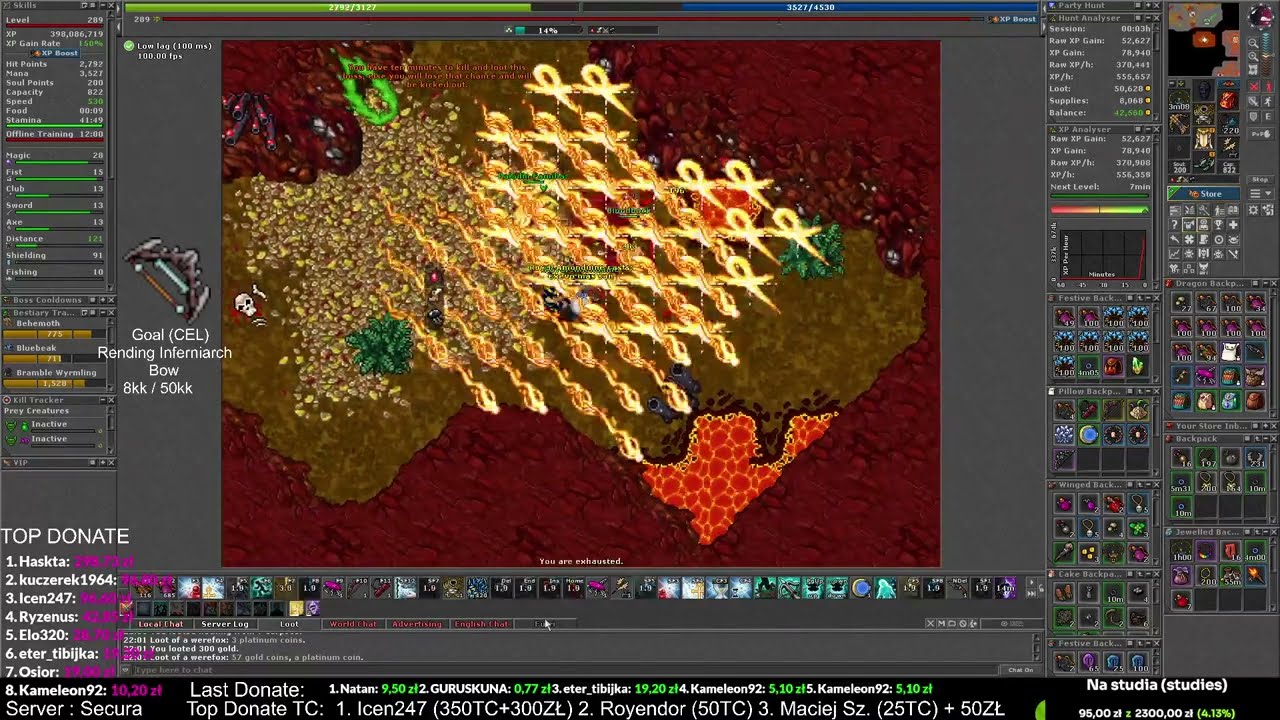Zoom in the minimap with the magnifier plus icon
Screen dimensions: 1280x720
click(1253, 56)
